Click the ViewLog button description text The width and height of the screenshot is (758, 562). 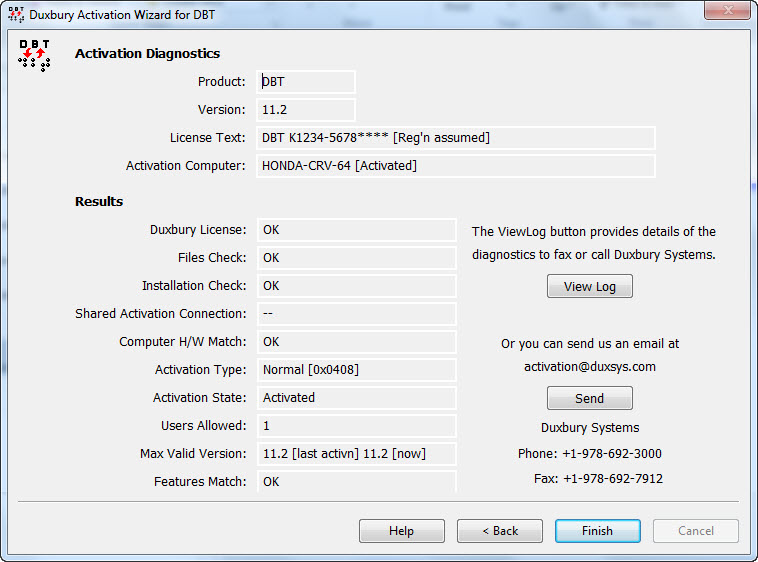594,243
